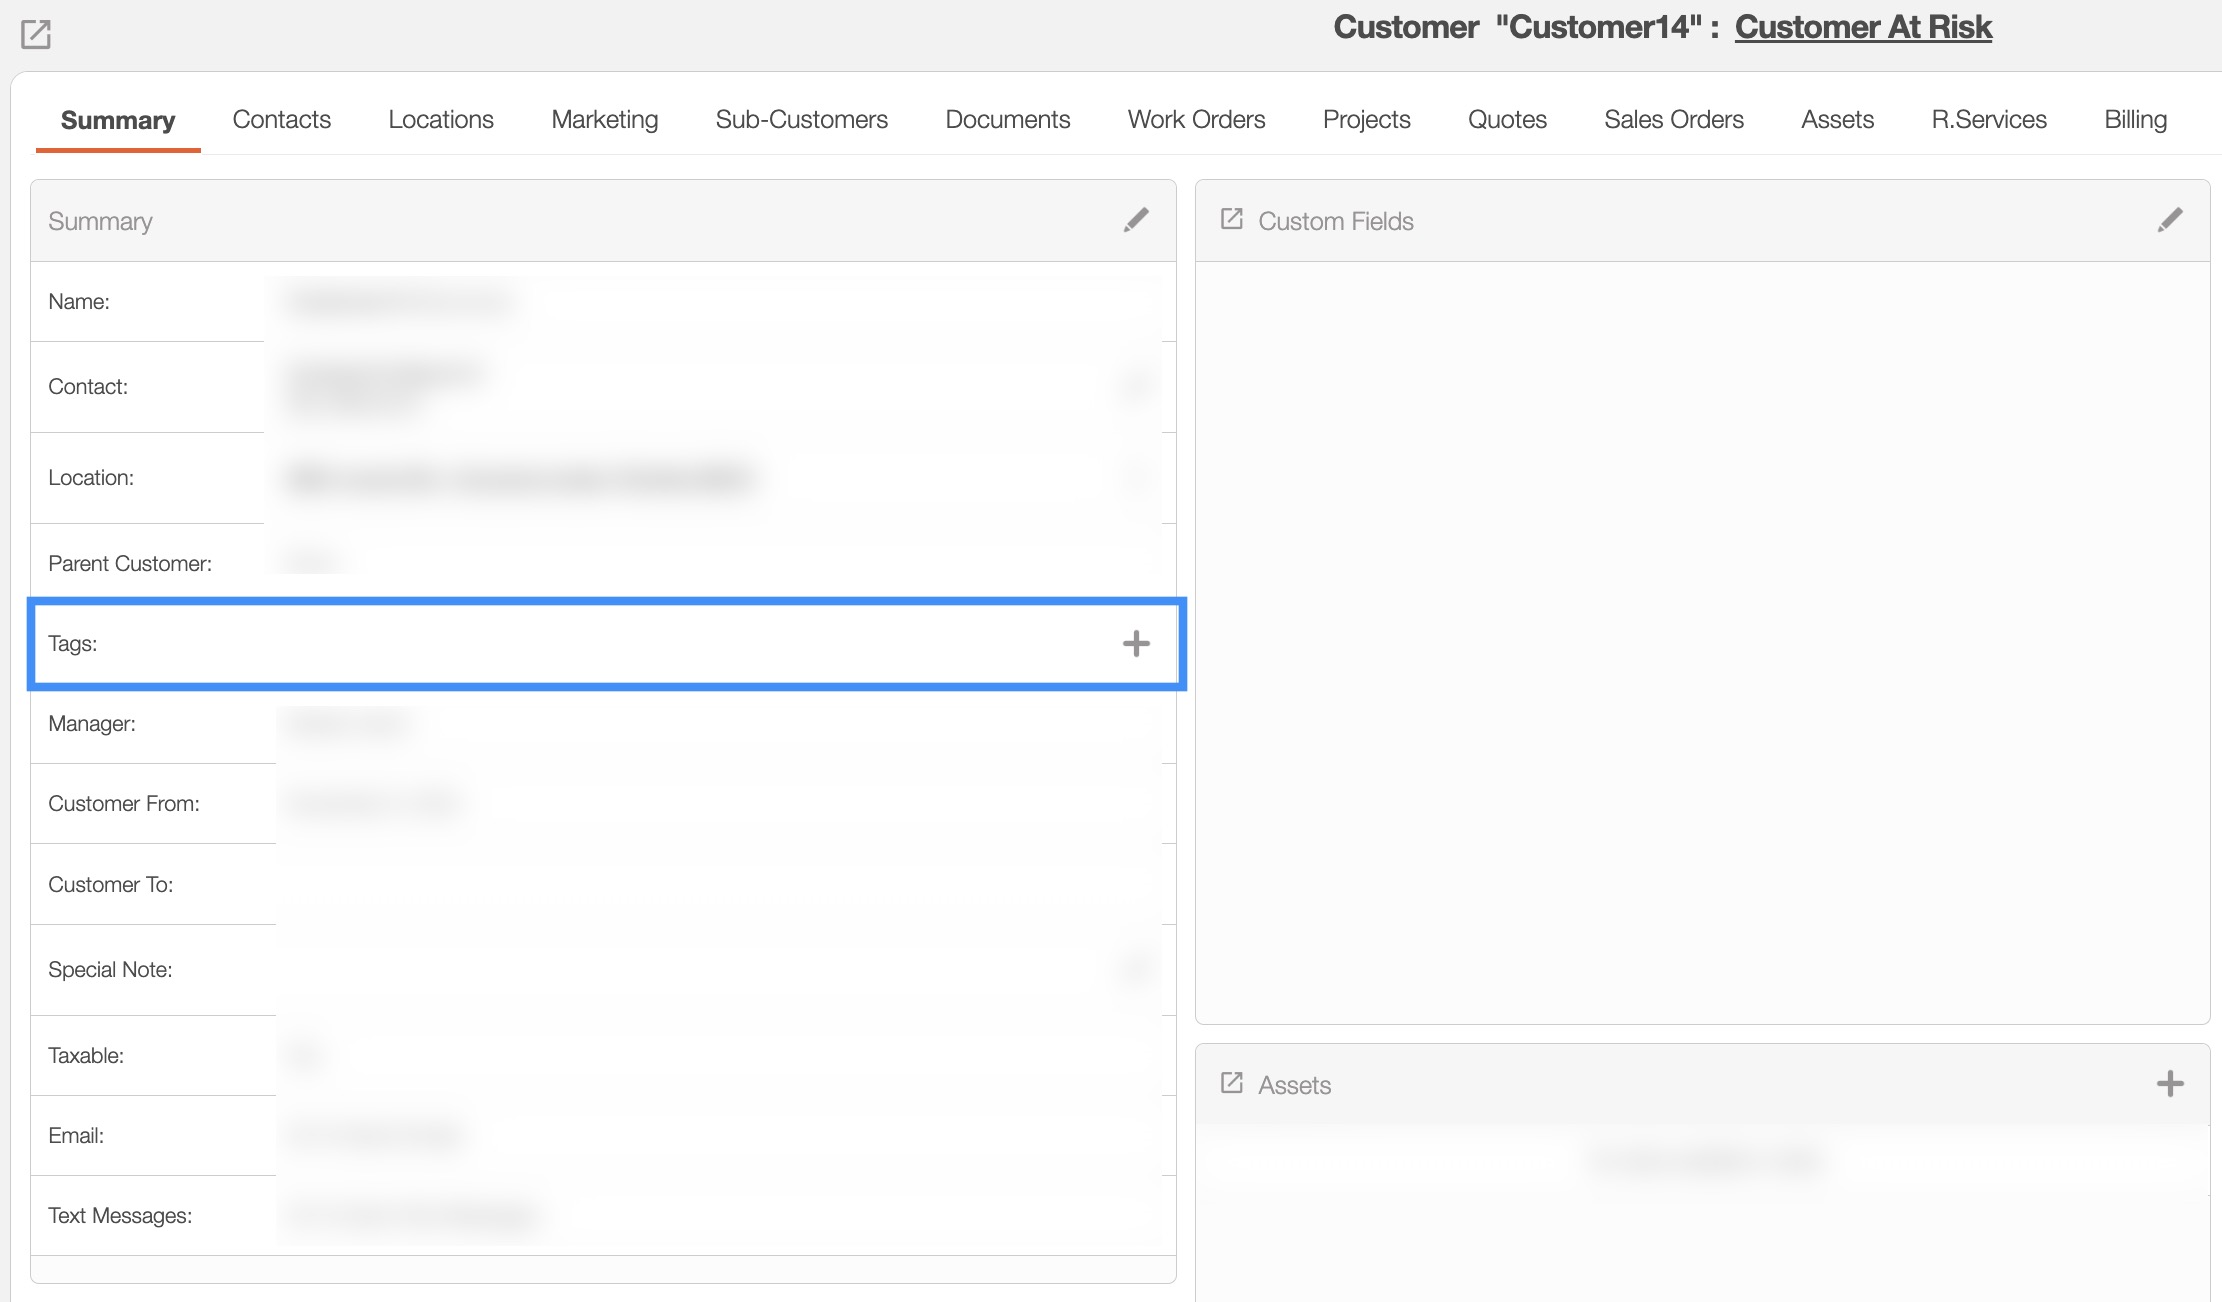
Task: Add a tag with plus icon
Action: 1136,643
